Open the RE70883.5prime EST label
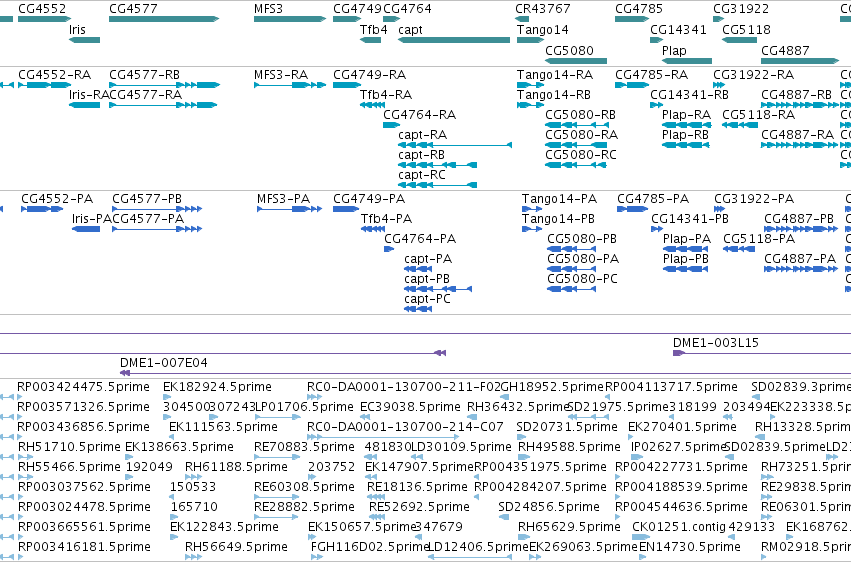Screen dimensions: 851x562 coord(304,447)
